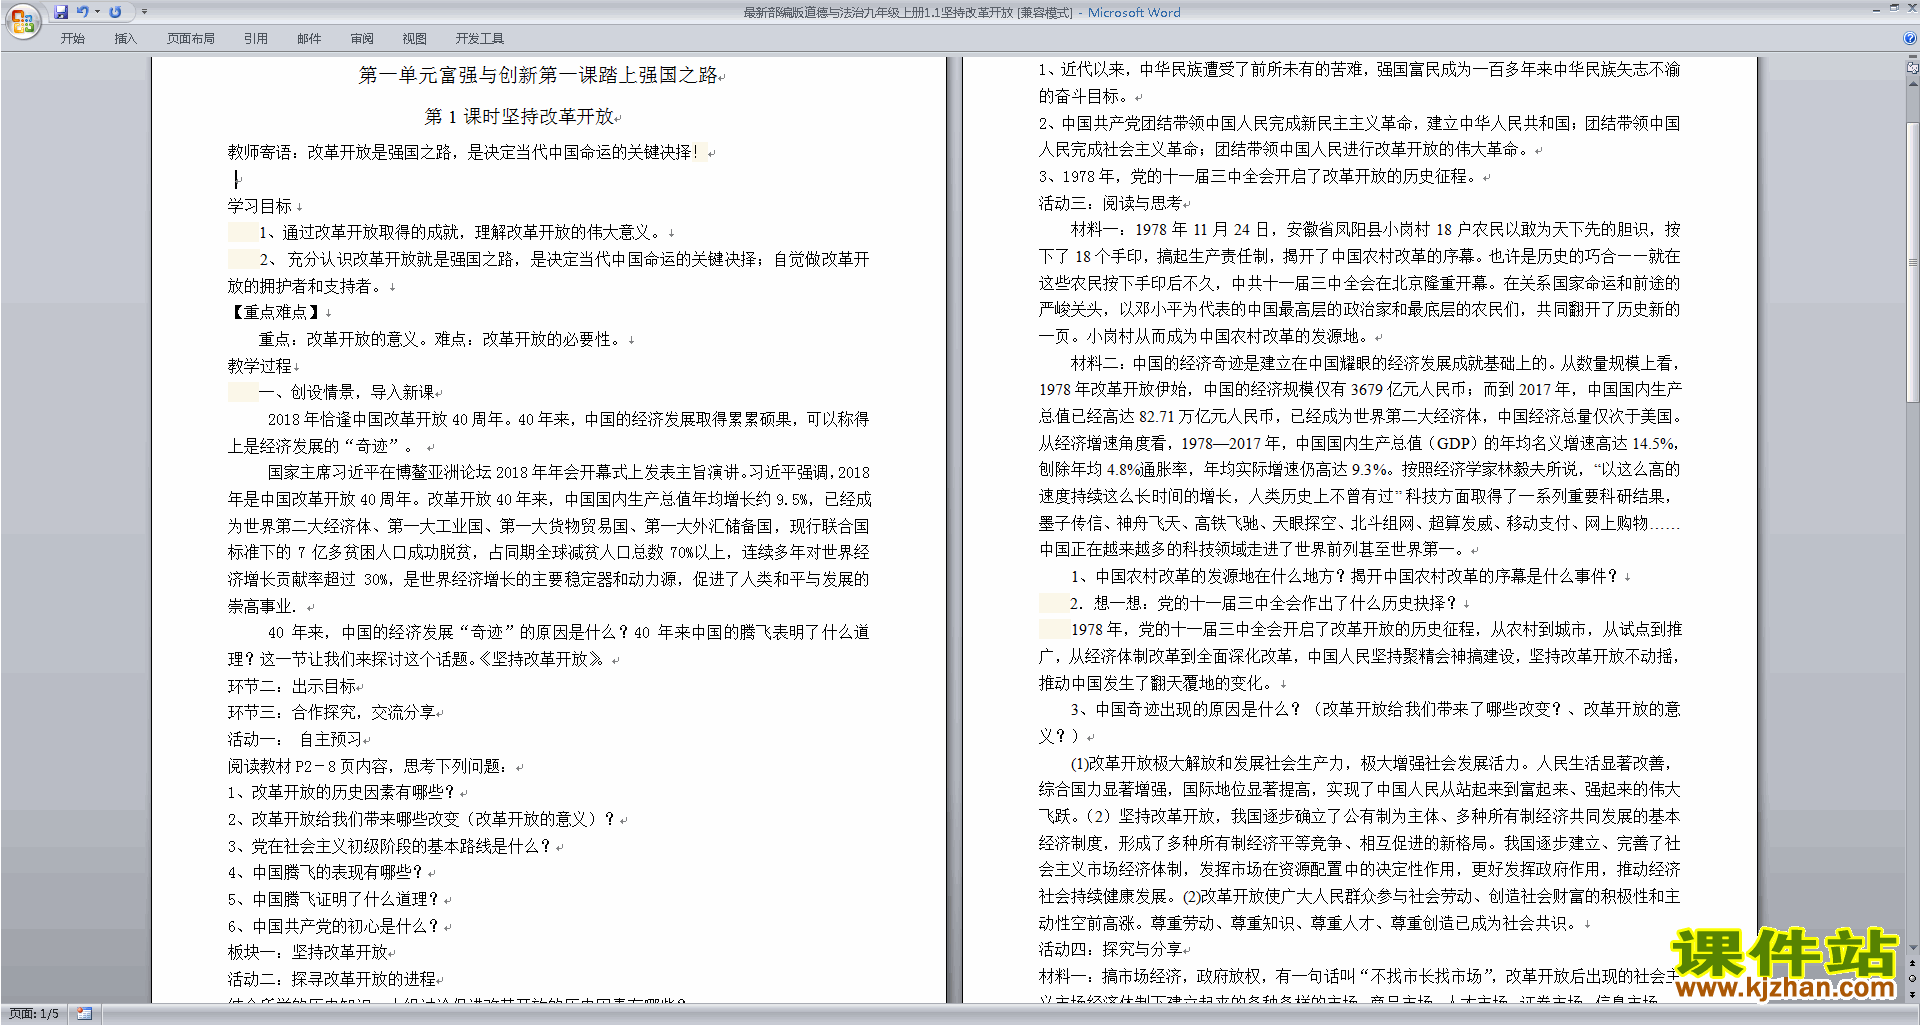The image size is (1920, 1025).
Task: Click the line starting 教师寄语
Action: point(466,153)
